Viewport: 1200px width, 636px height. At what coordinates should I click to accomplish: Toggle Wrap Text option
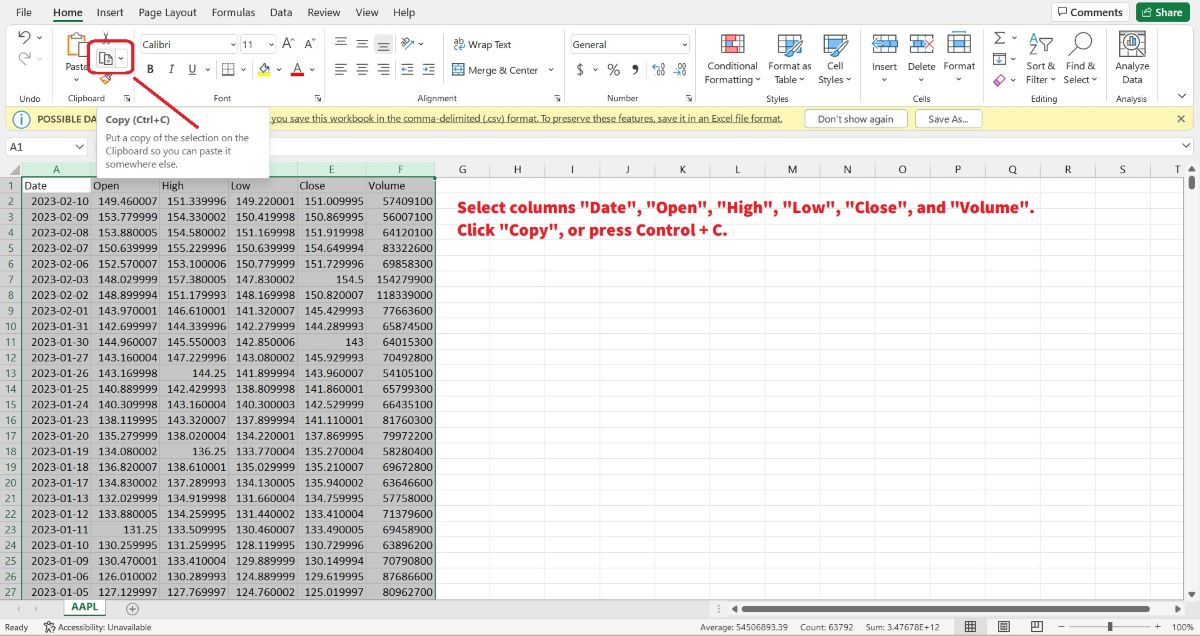point(481,44)
